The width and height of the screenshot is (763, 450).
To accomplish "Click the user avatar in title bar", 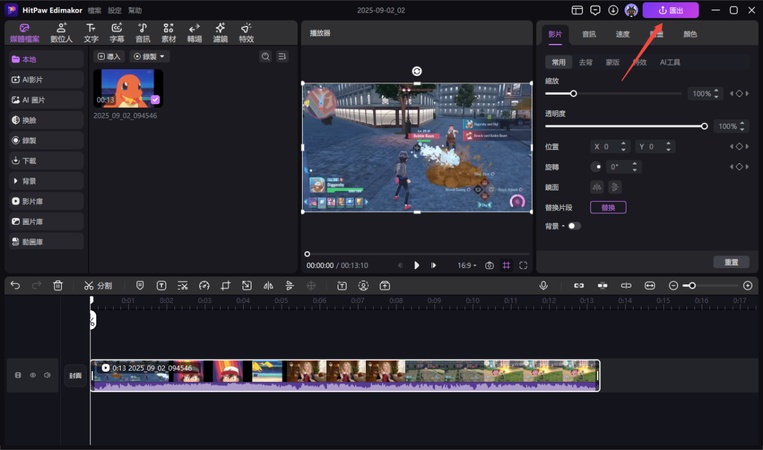I will (631, 10).
